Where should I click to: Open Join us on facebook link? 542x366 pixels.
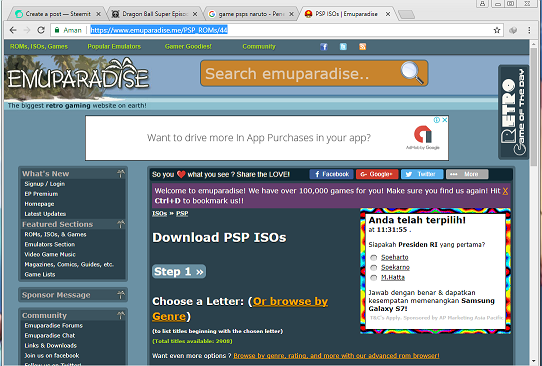tap(52, 356)
